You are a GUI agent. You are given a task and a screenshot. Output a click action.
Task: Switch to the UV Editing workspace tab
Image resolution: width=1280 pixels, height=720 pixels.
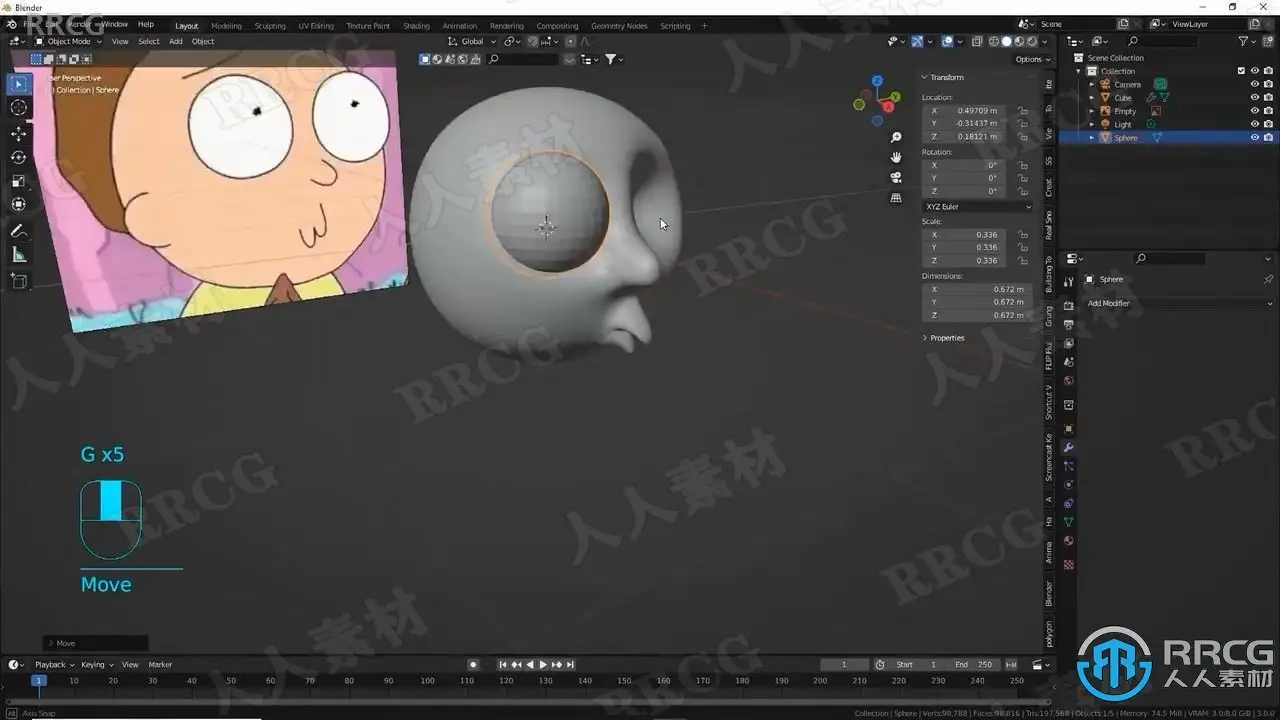coord(316,26)
